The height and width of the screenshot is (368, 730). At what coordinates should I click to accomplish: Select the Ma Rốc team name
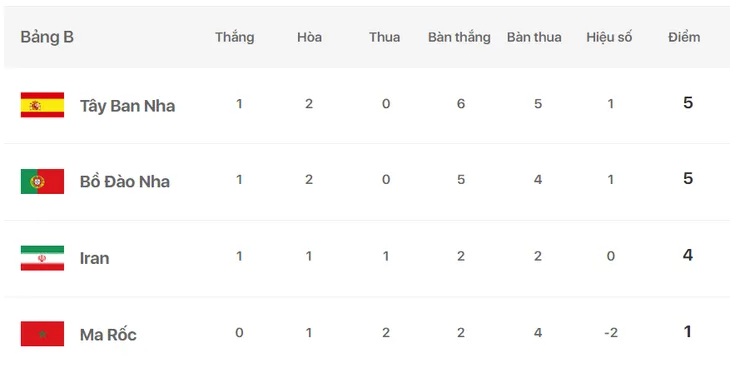click(108, 334)
